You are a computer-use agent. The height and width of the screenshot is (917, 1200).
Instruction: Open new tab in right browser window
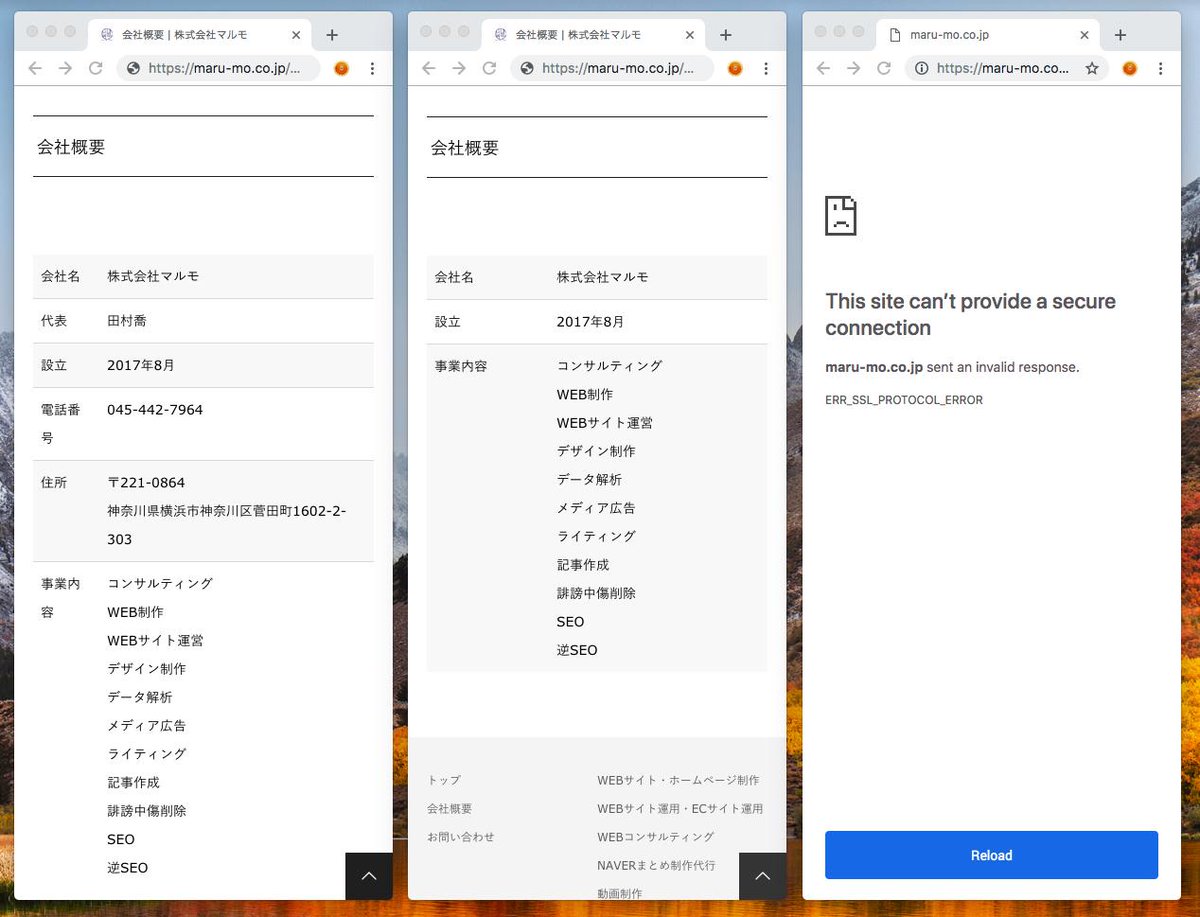tap(1120, 35)
